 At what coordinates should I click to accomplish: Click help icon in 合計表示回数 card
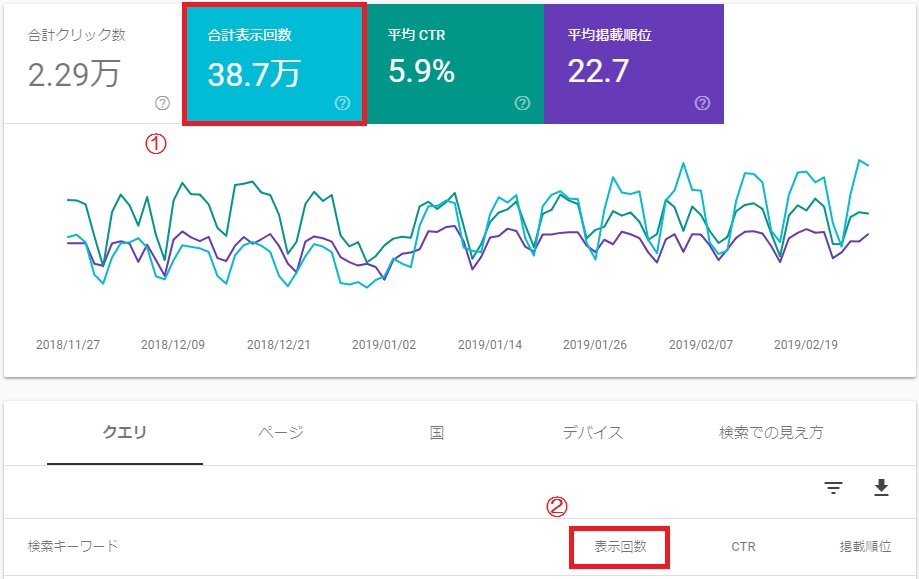tap(343, 103)
